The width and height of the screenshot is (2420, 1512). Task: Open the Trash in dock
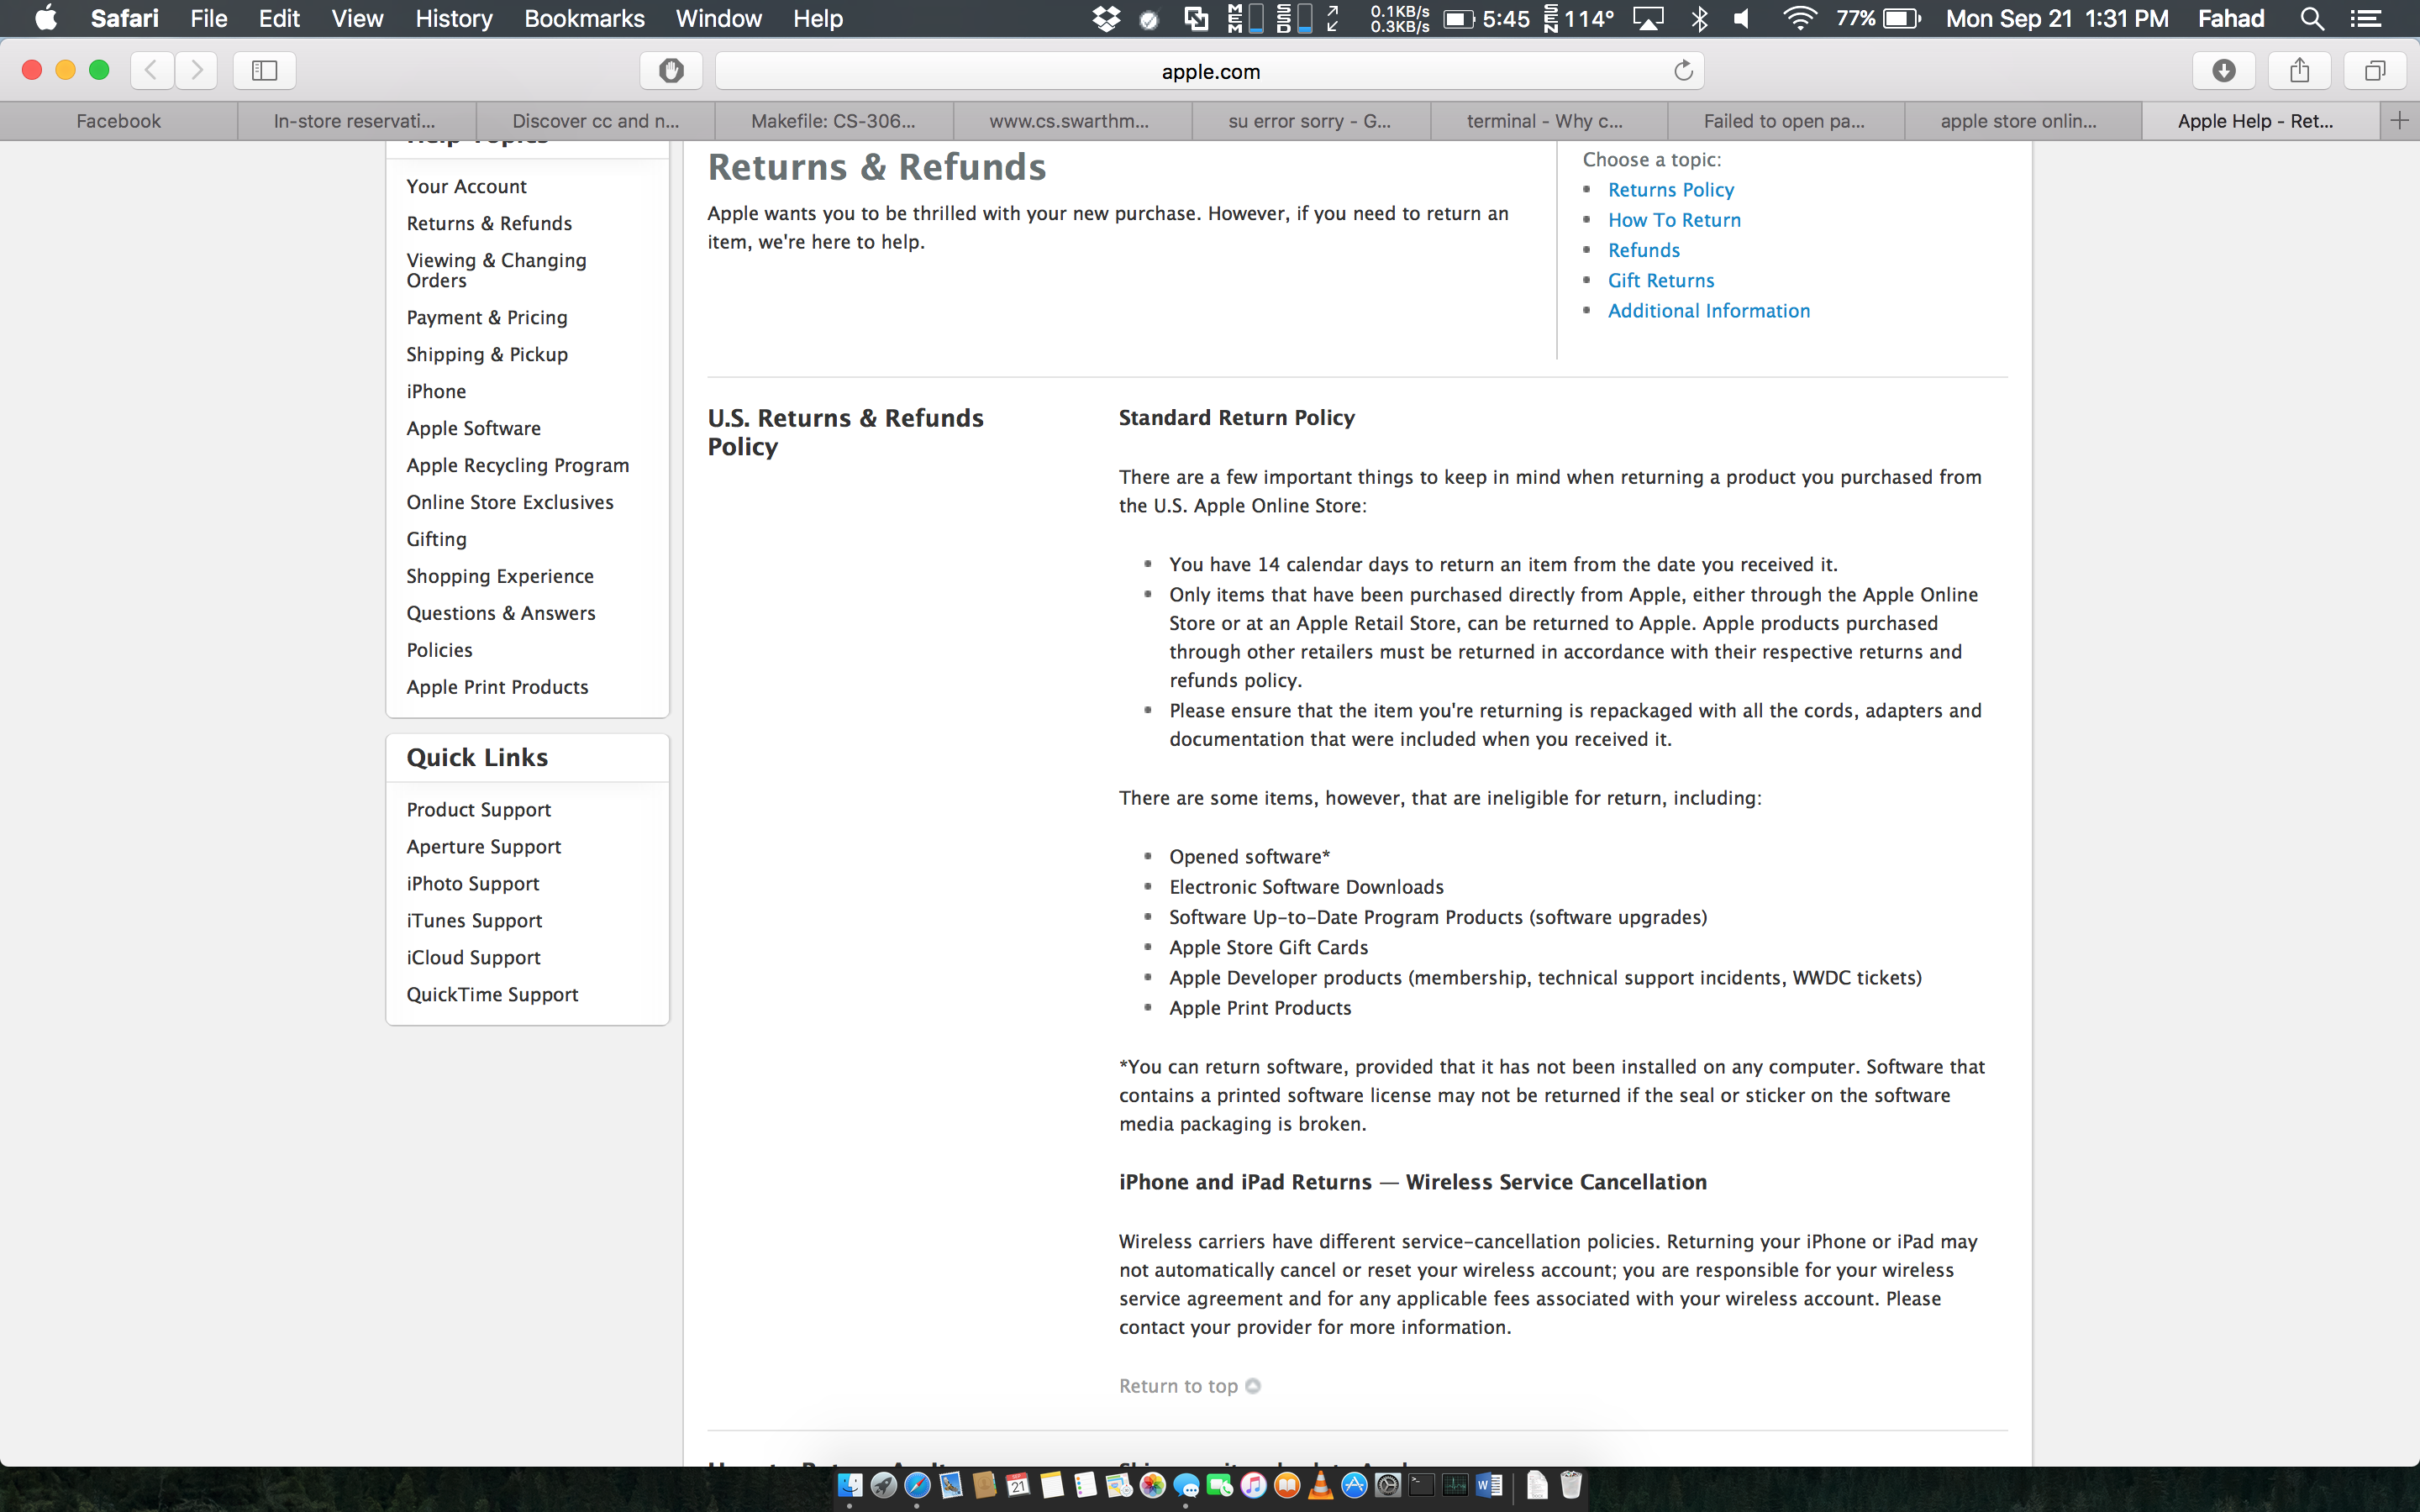point(1571,1485)
